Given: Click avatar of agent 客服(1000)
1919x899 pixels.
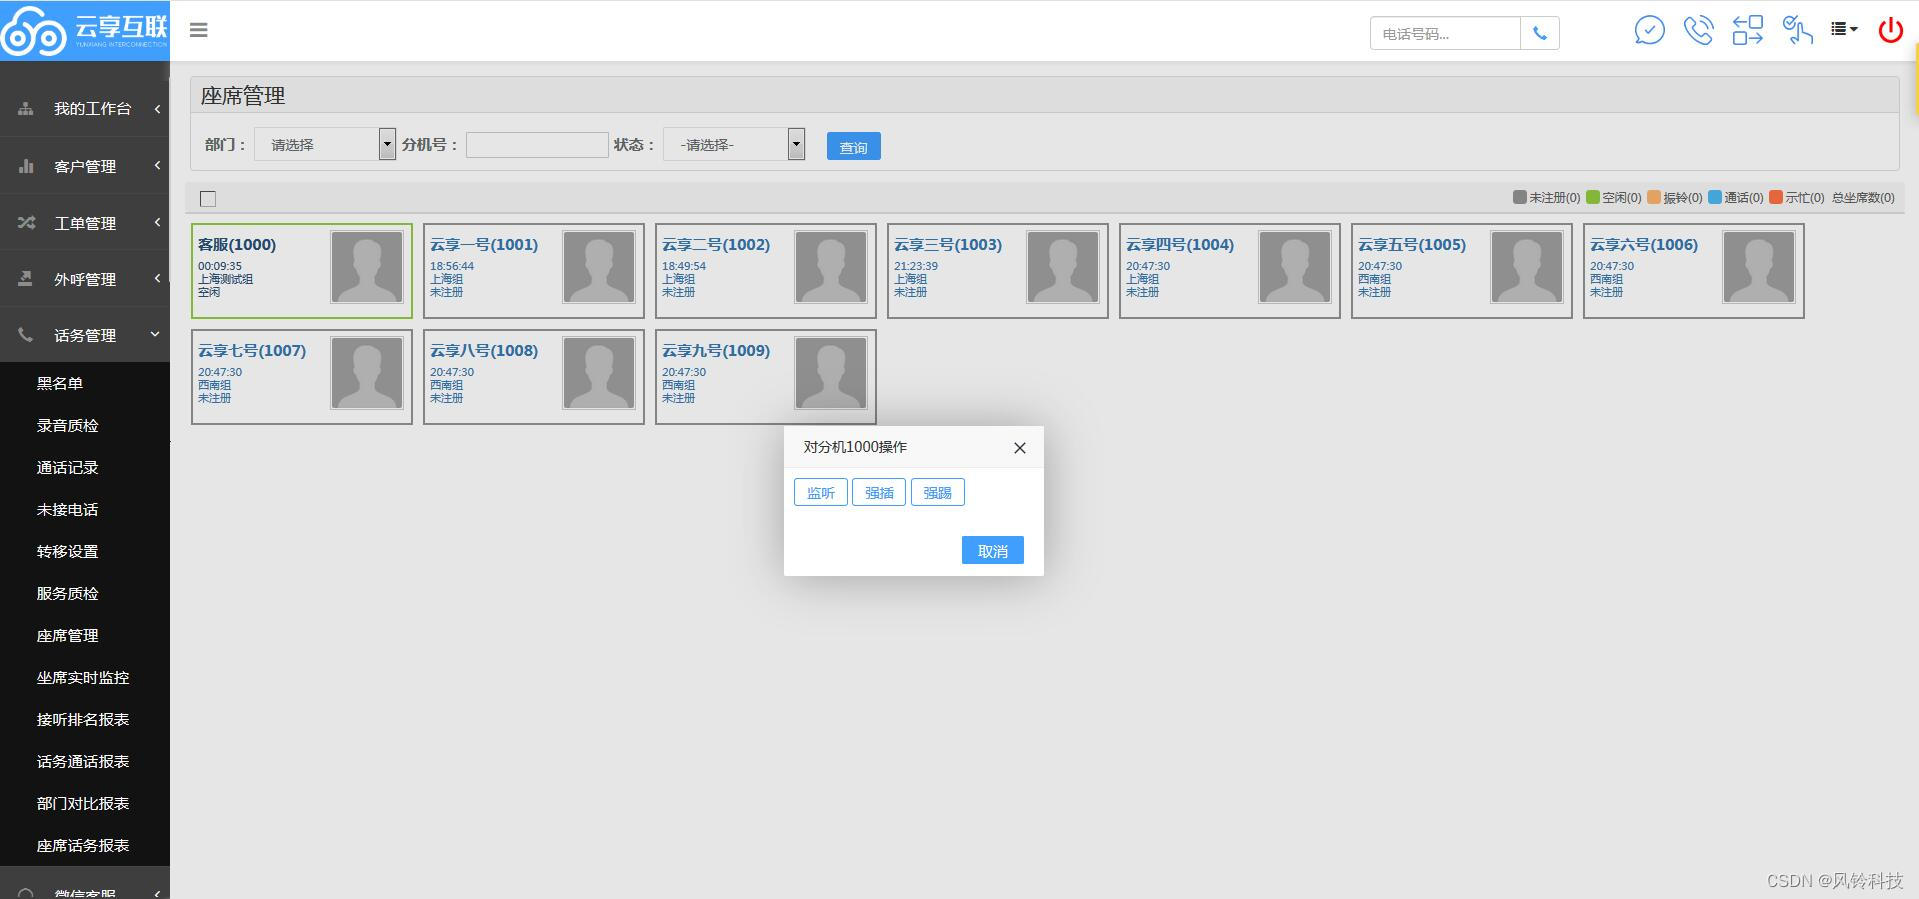Looking at the screenshot, I should [367, 267].
